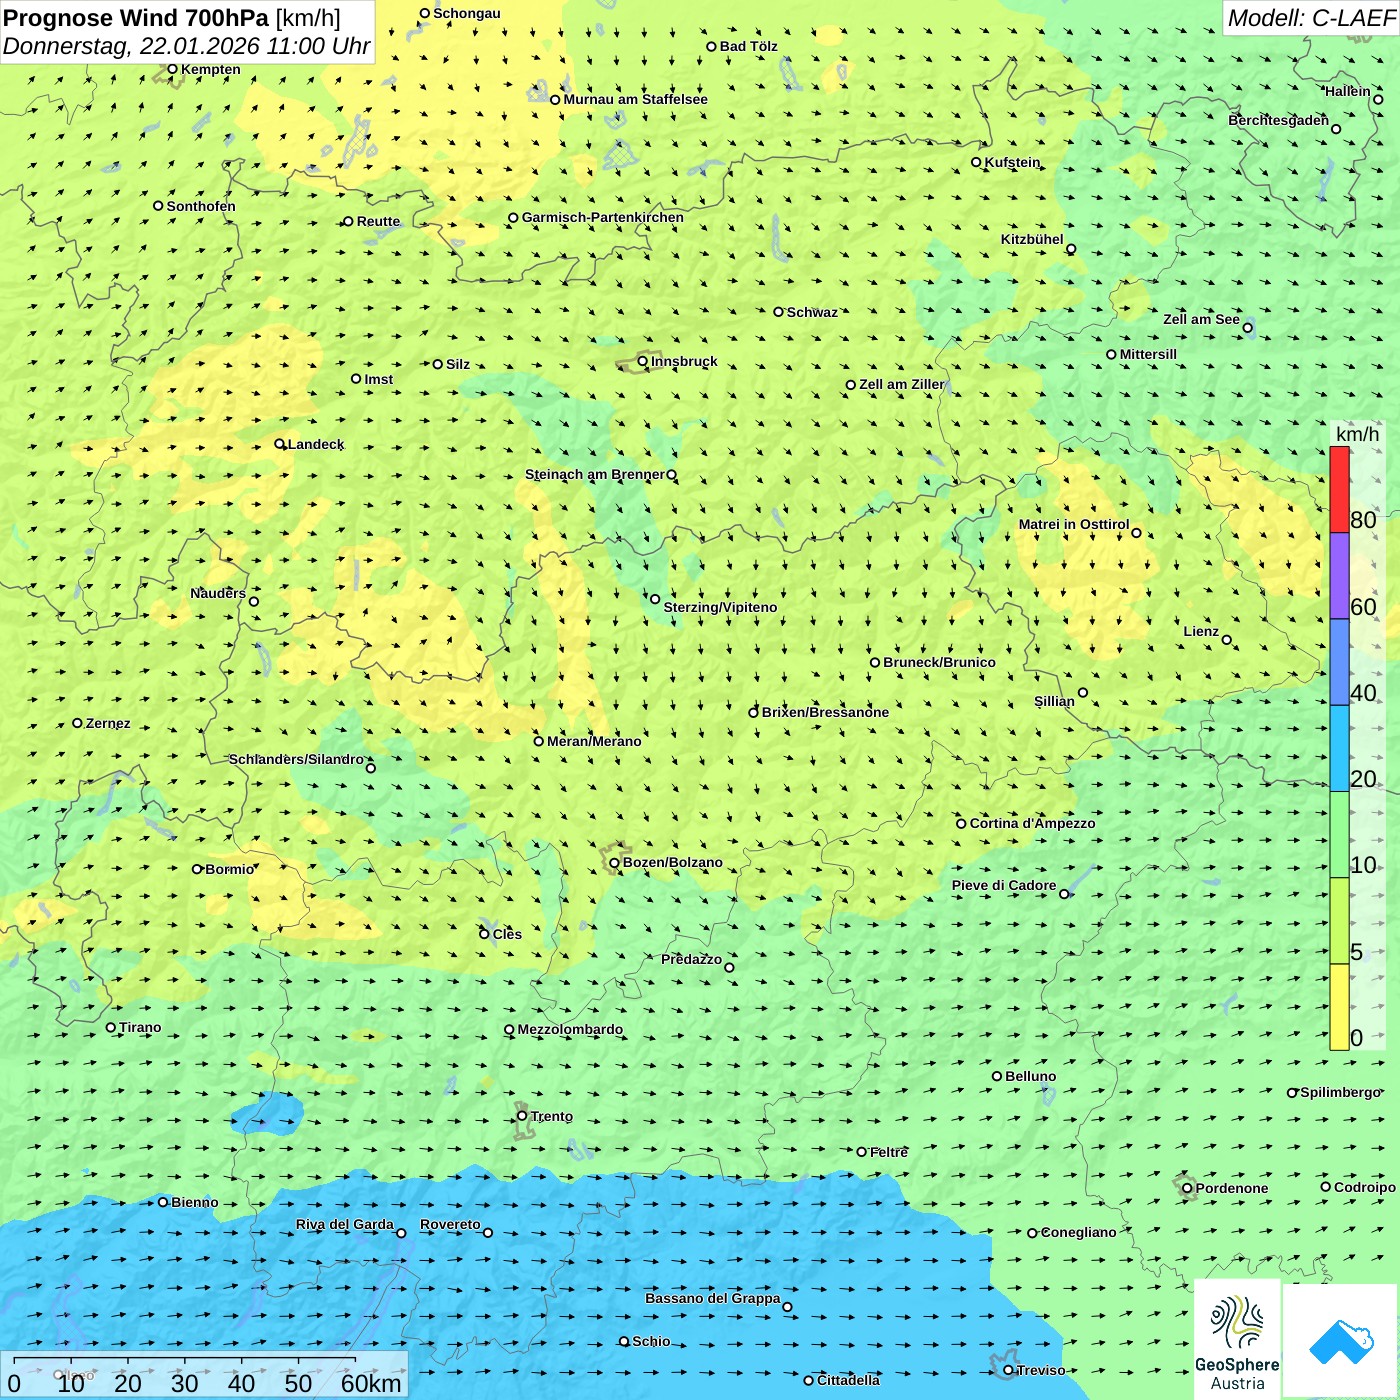
Task: Click the 'Spilimbergo' label
Action: [1340, 1092]
